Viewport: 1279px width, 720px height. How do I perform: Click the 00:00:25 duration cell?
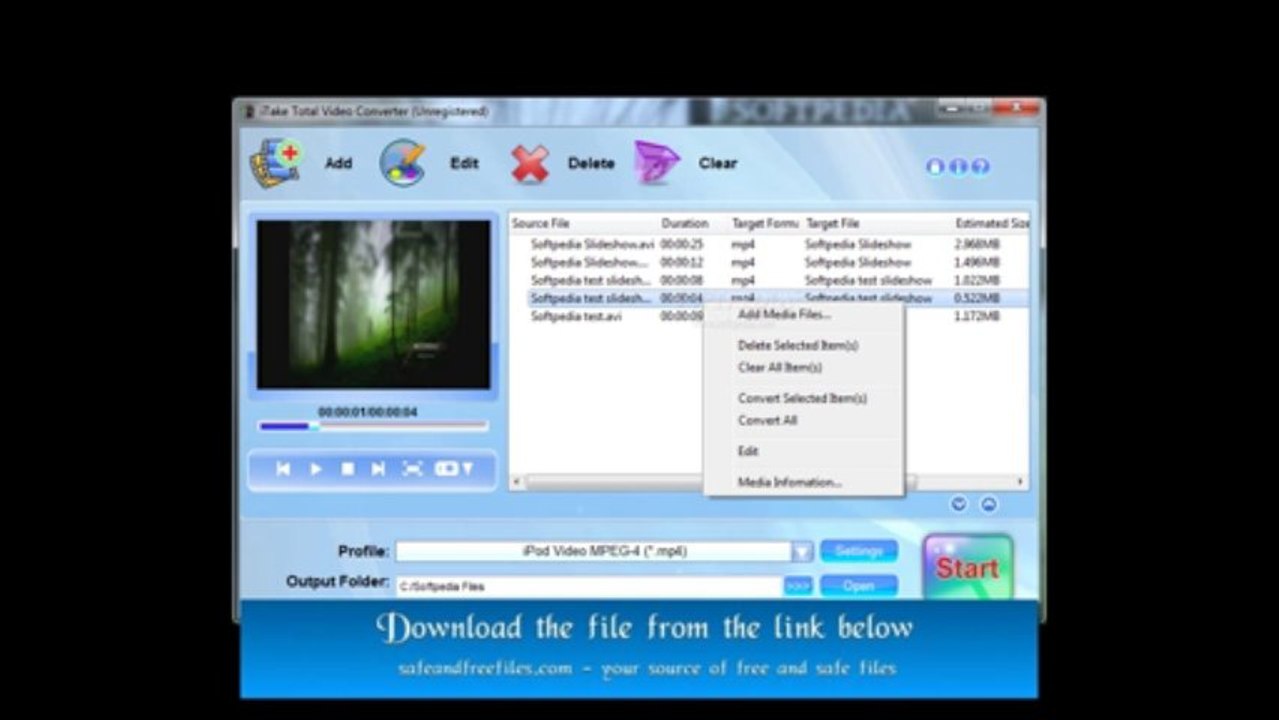point(682,244)
